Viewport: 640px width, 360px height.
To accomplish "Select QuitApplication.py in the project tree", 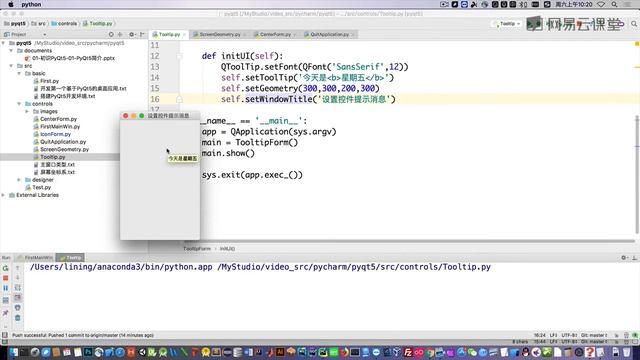I will point(63,142).
